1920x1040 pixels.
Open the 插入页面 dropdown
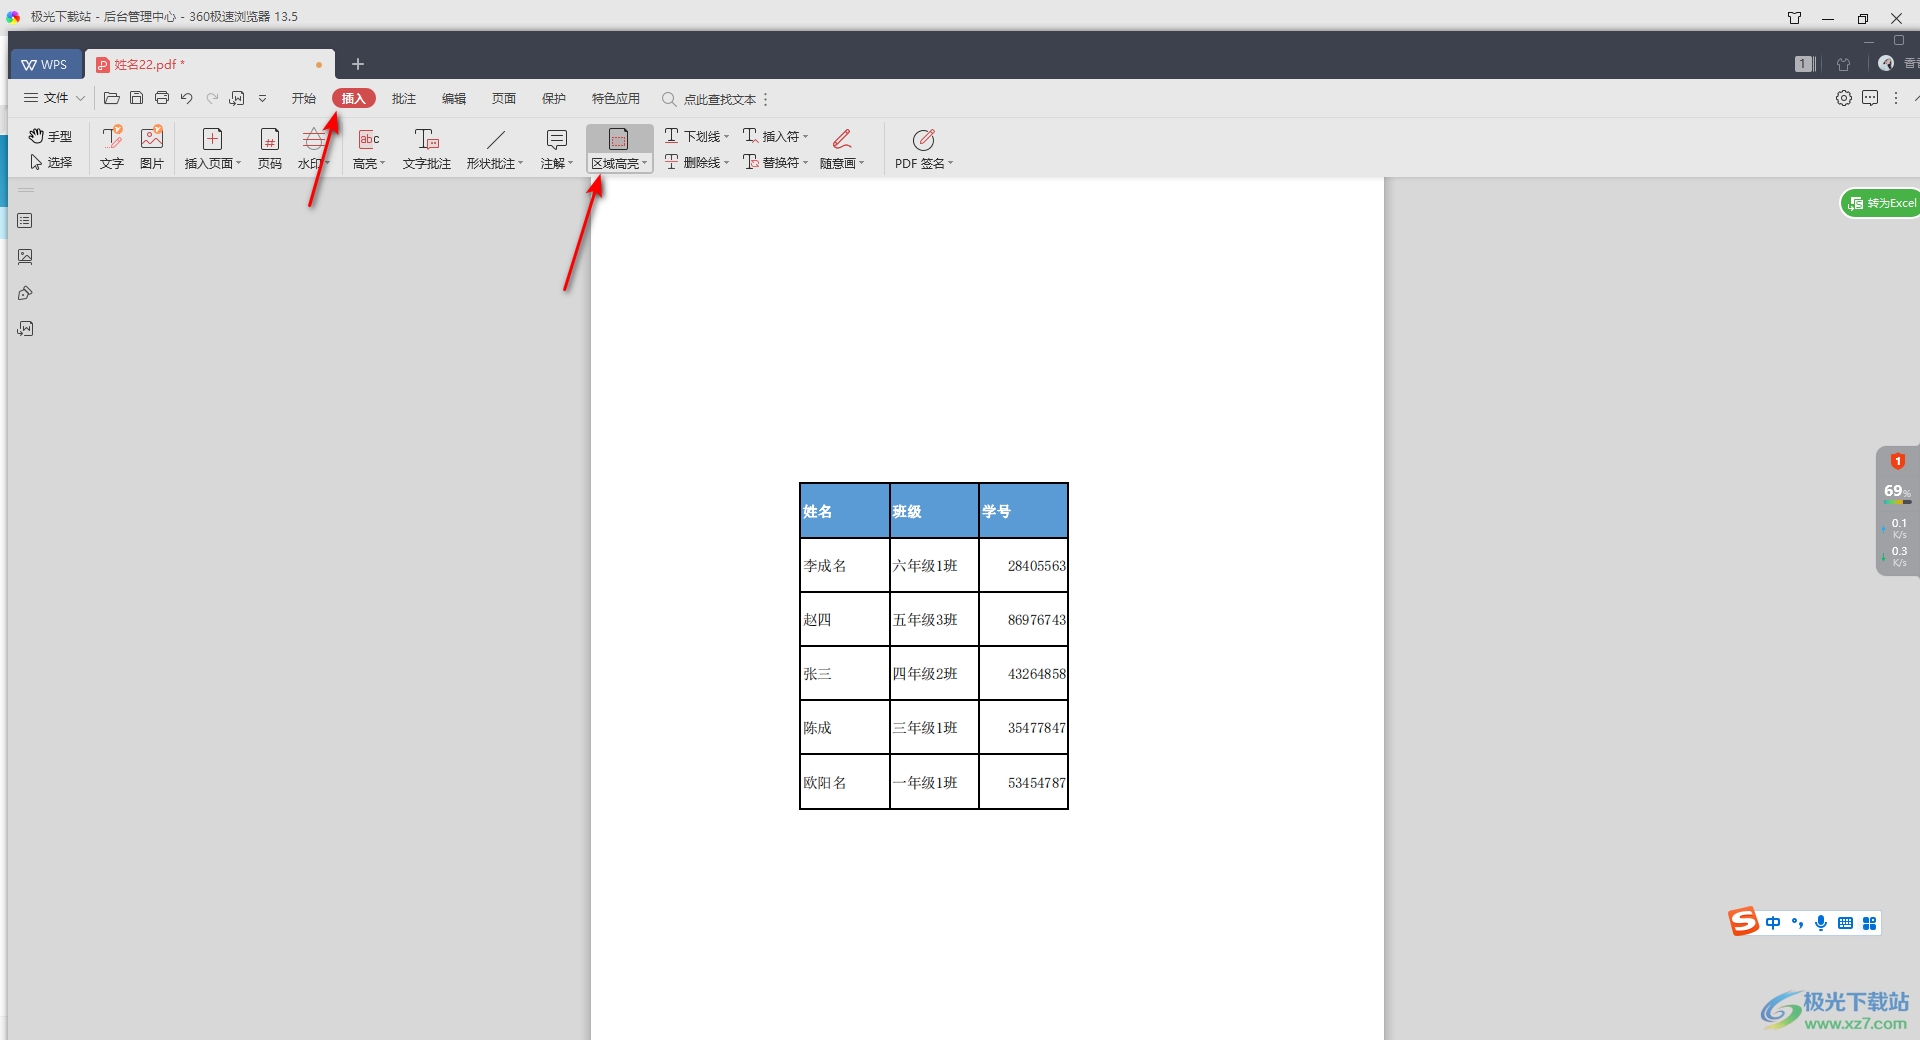(212, 148)
